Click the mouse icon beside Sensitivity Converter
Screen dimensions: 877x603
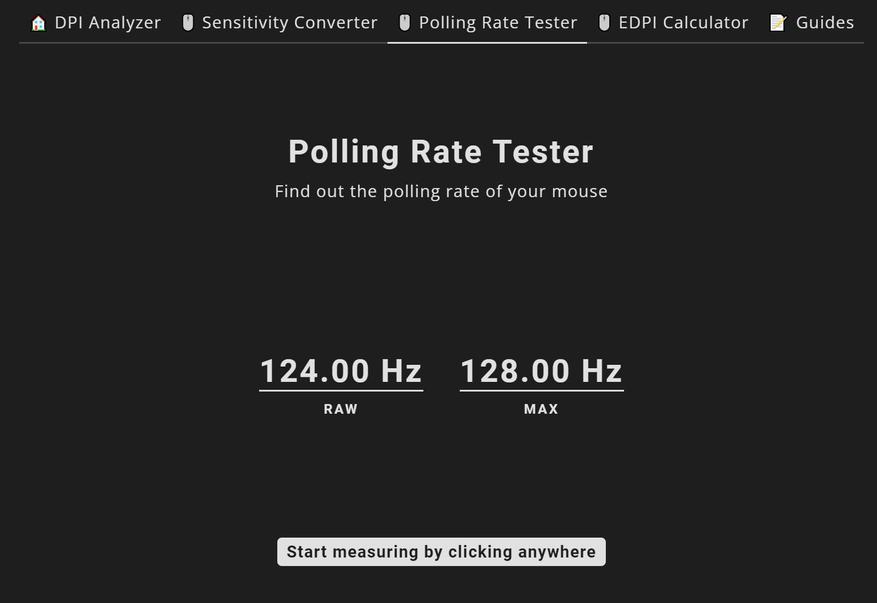coord(188,23)
